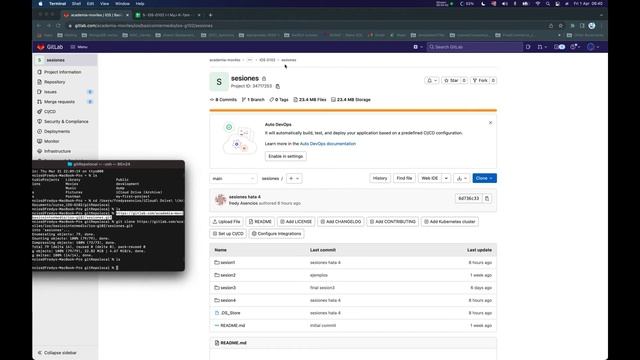
Task: Click the History button
Action: tap(380, 178)
